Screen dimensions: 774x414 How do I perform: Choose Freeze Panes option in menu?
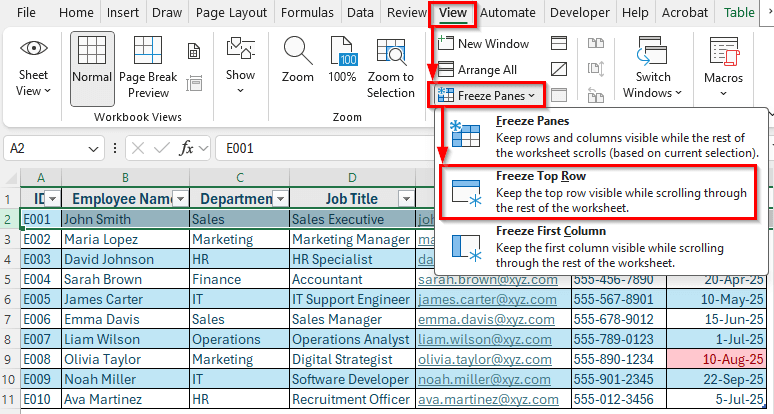pyautogui.click(x=601, y=137)
